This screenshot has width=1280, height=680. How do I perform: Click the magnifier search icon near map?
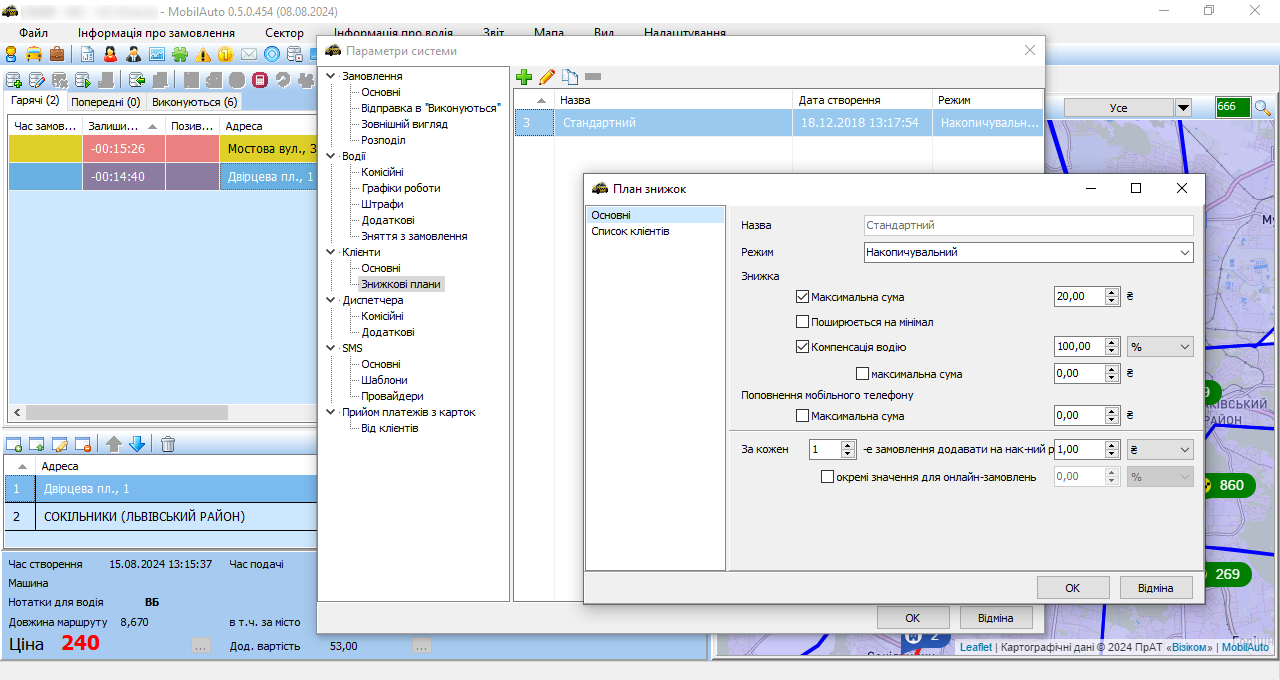1263,107
